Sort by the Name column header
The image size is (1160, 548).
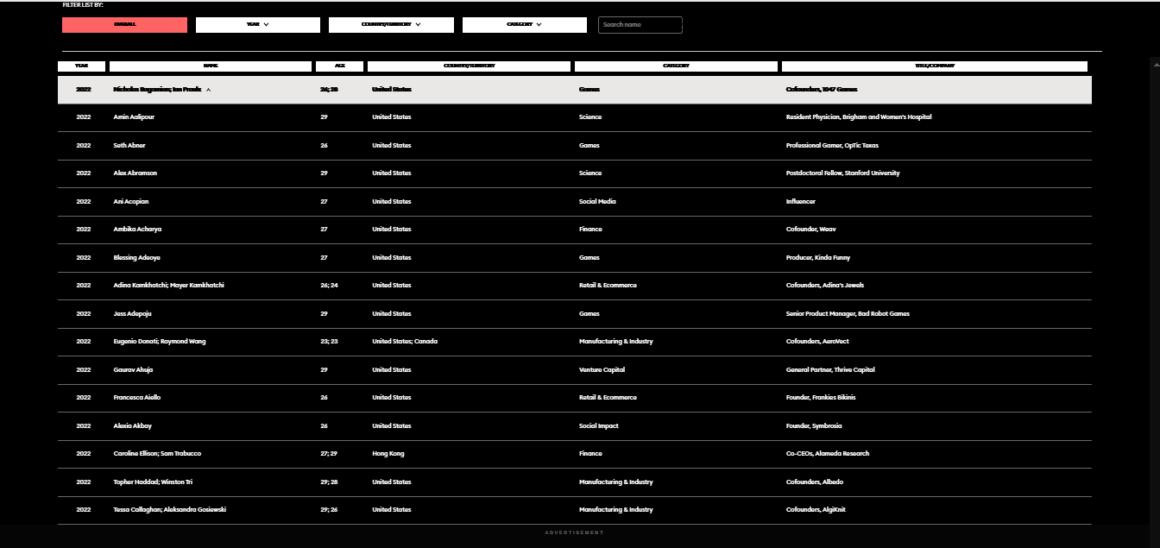pos(210,66)
